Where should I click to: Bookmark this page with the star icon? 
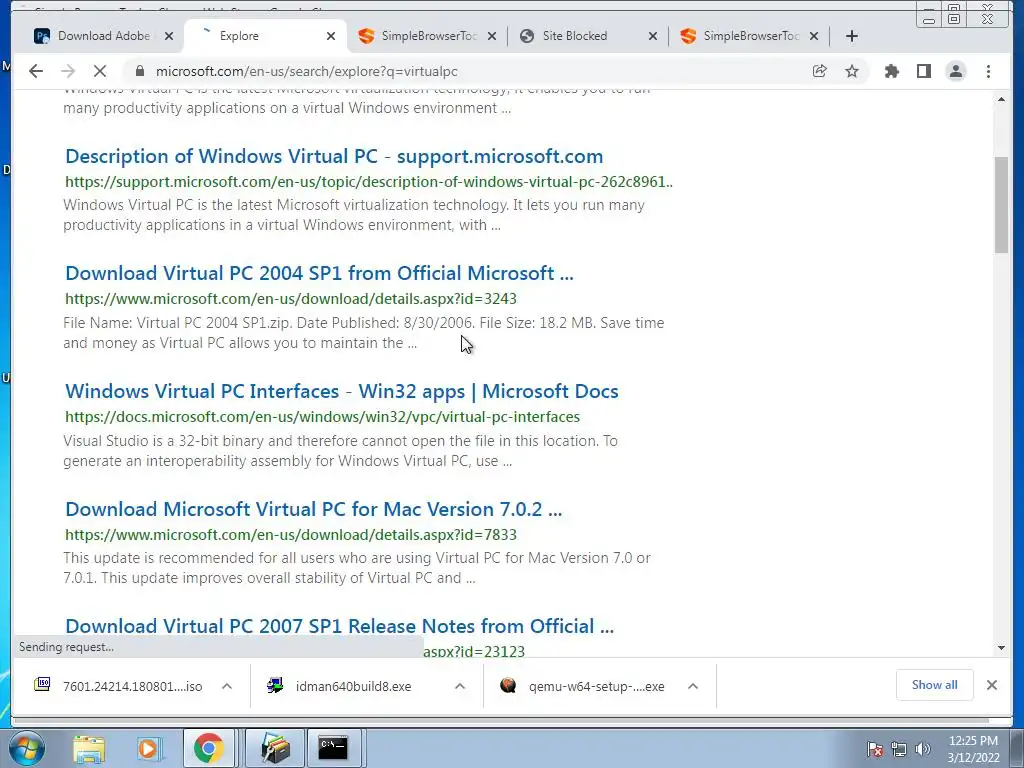click(x=852, y=71)
